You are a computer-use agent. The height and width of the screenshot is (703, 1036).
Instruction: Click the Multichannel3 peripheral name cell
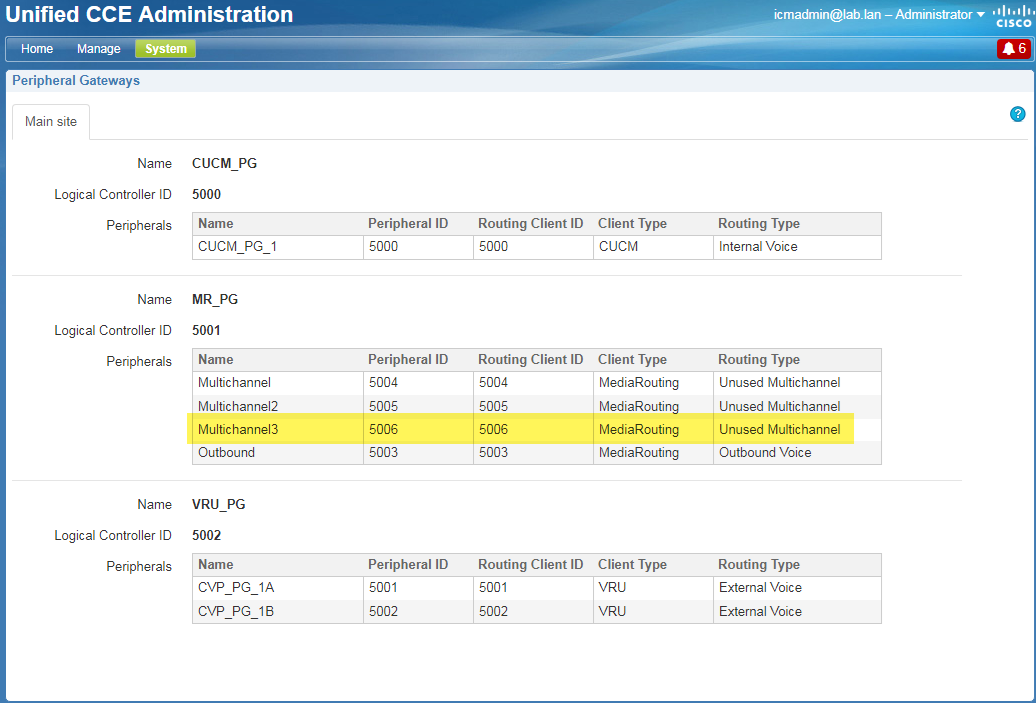278,429
